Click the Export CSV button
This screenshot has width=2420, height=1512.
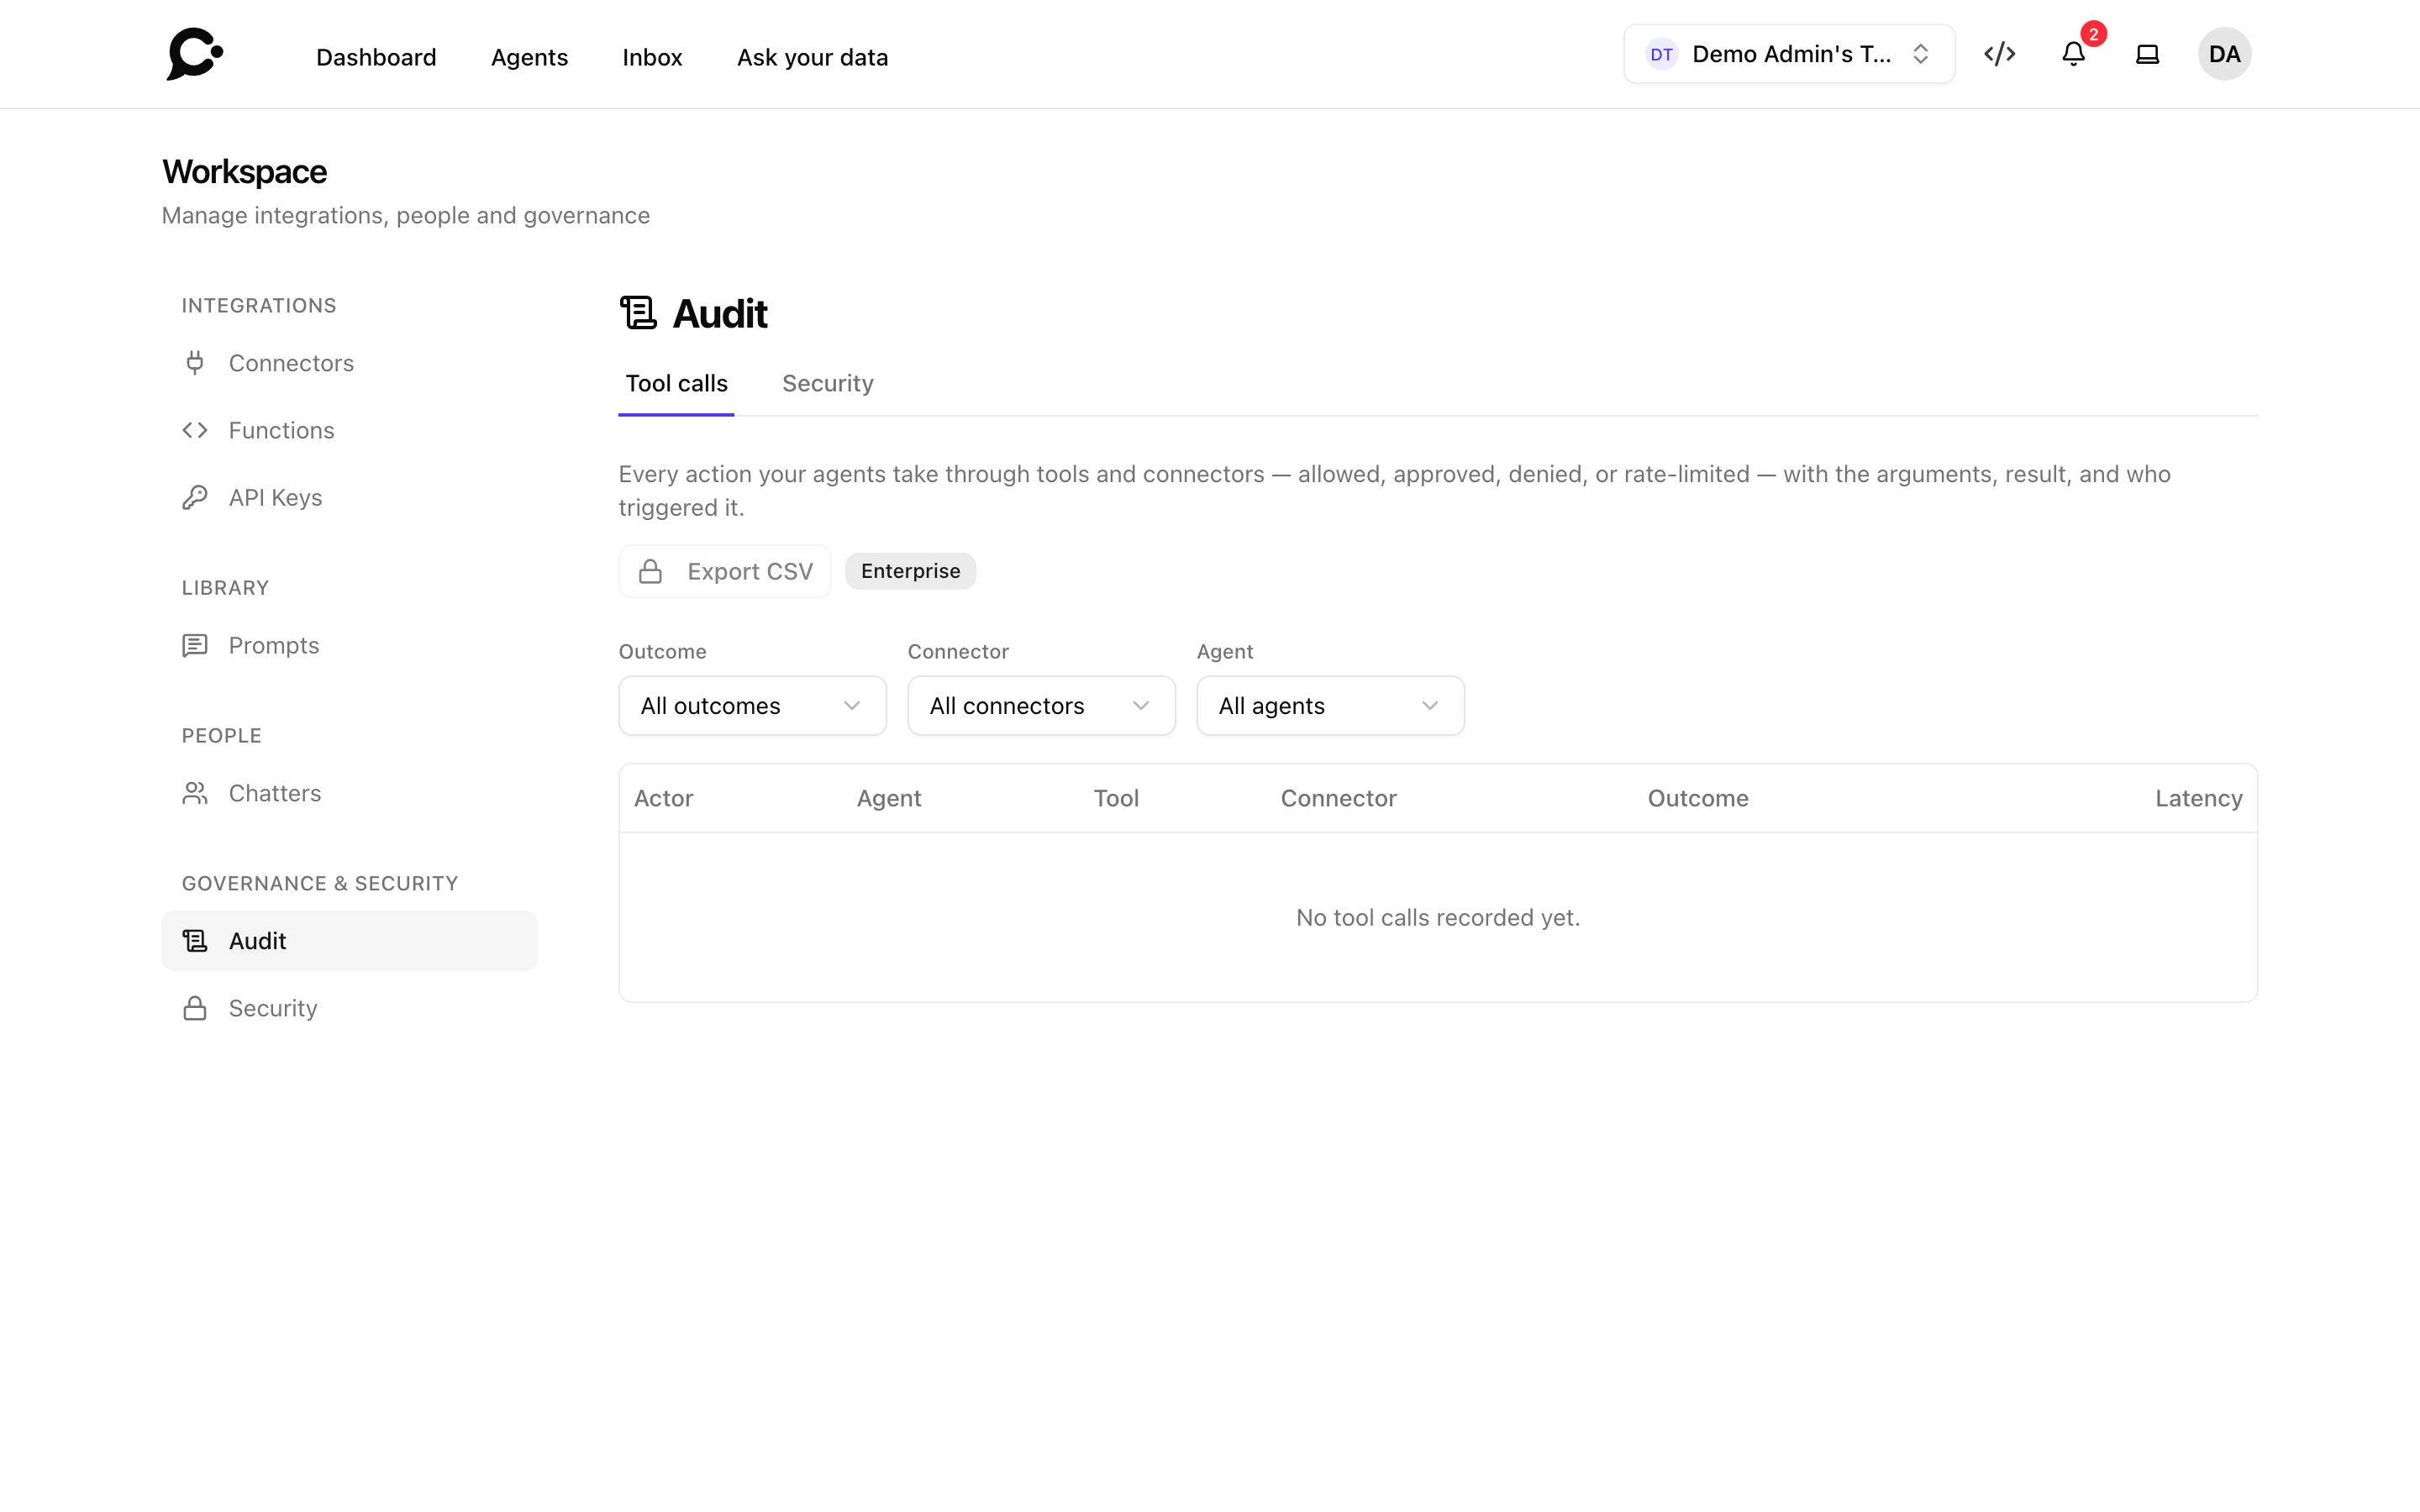[724, 571]
